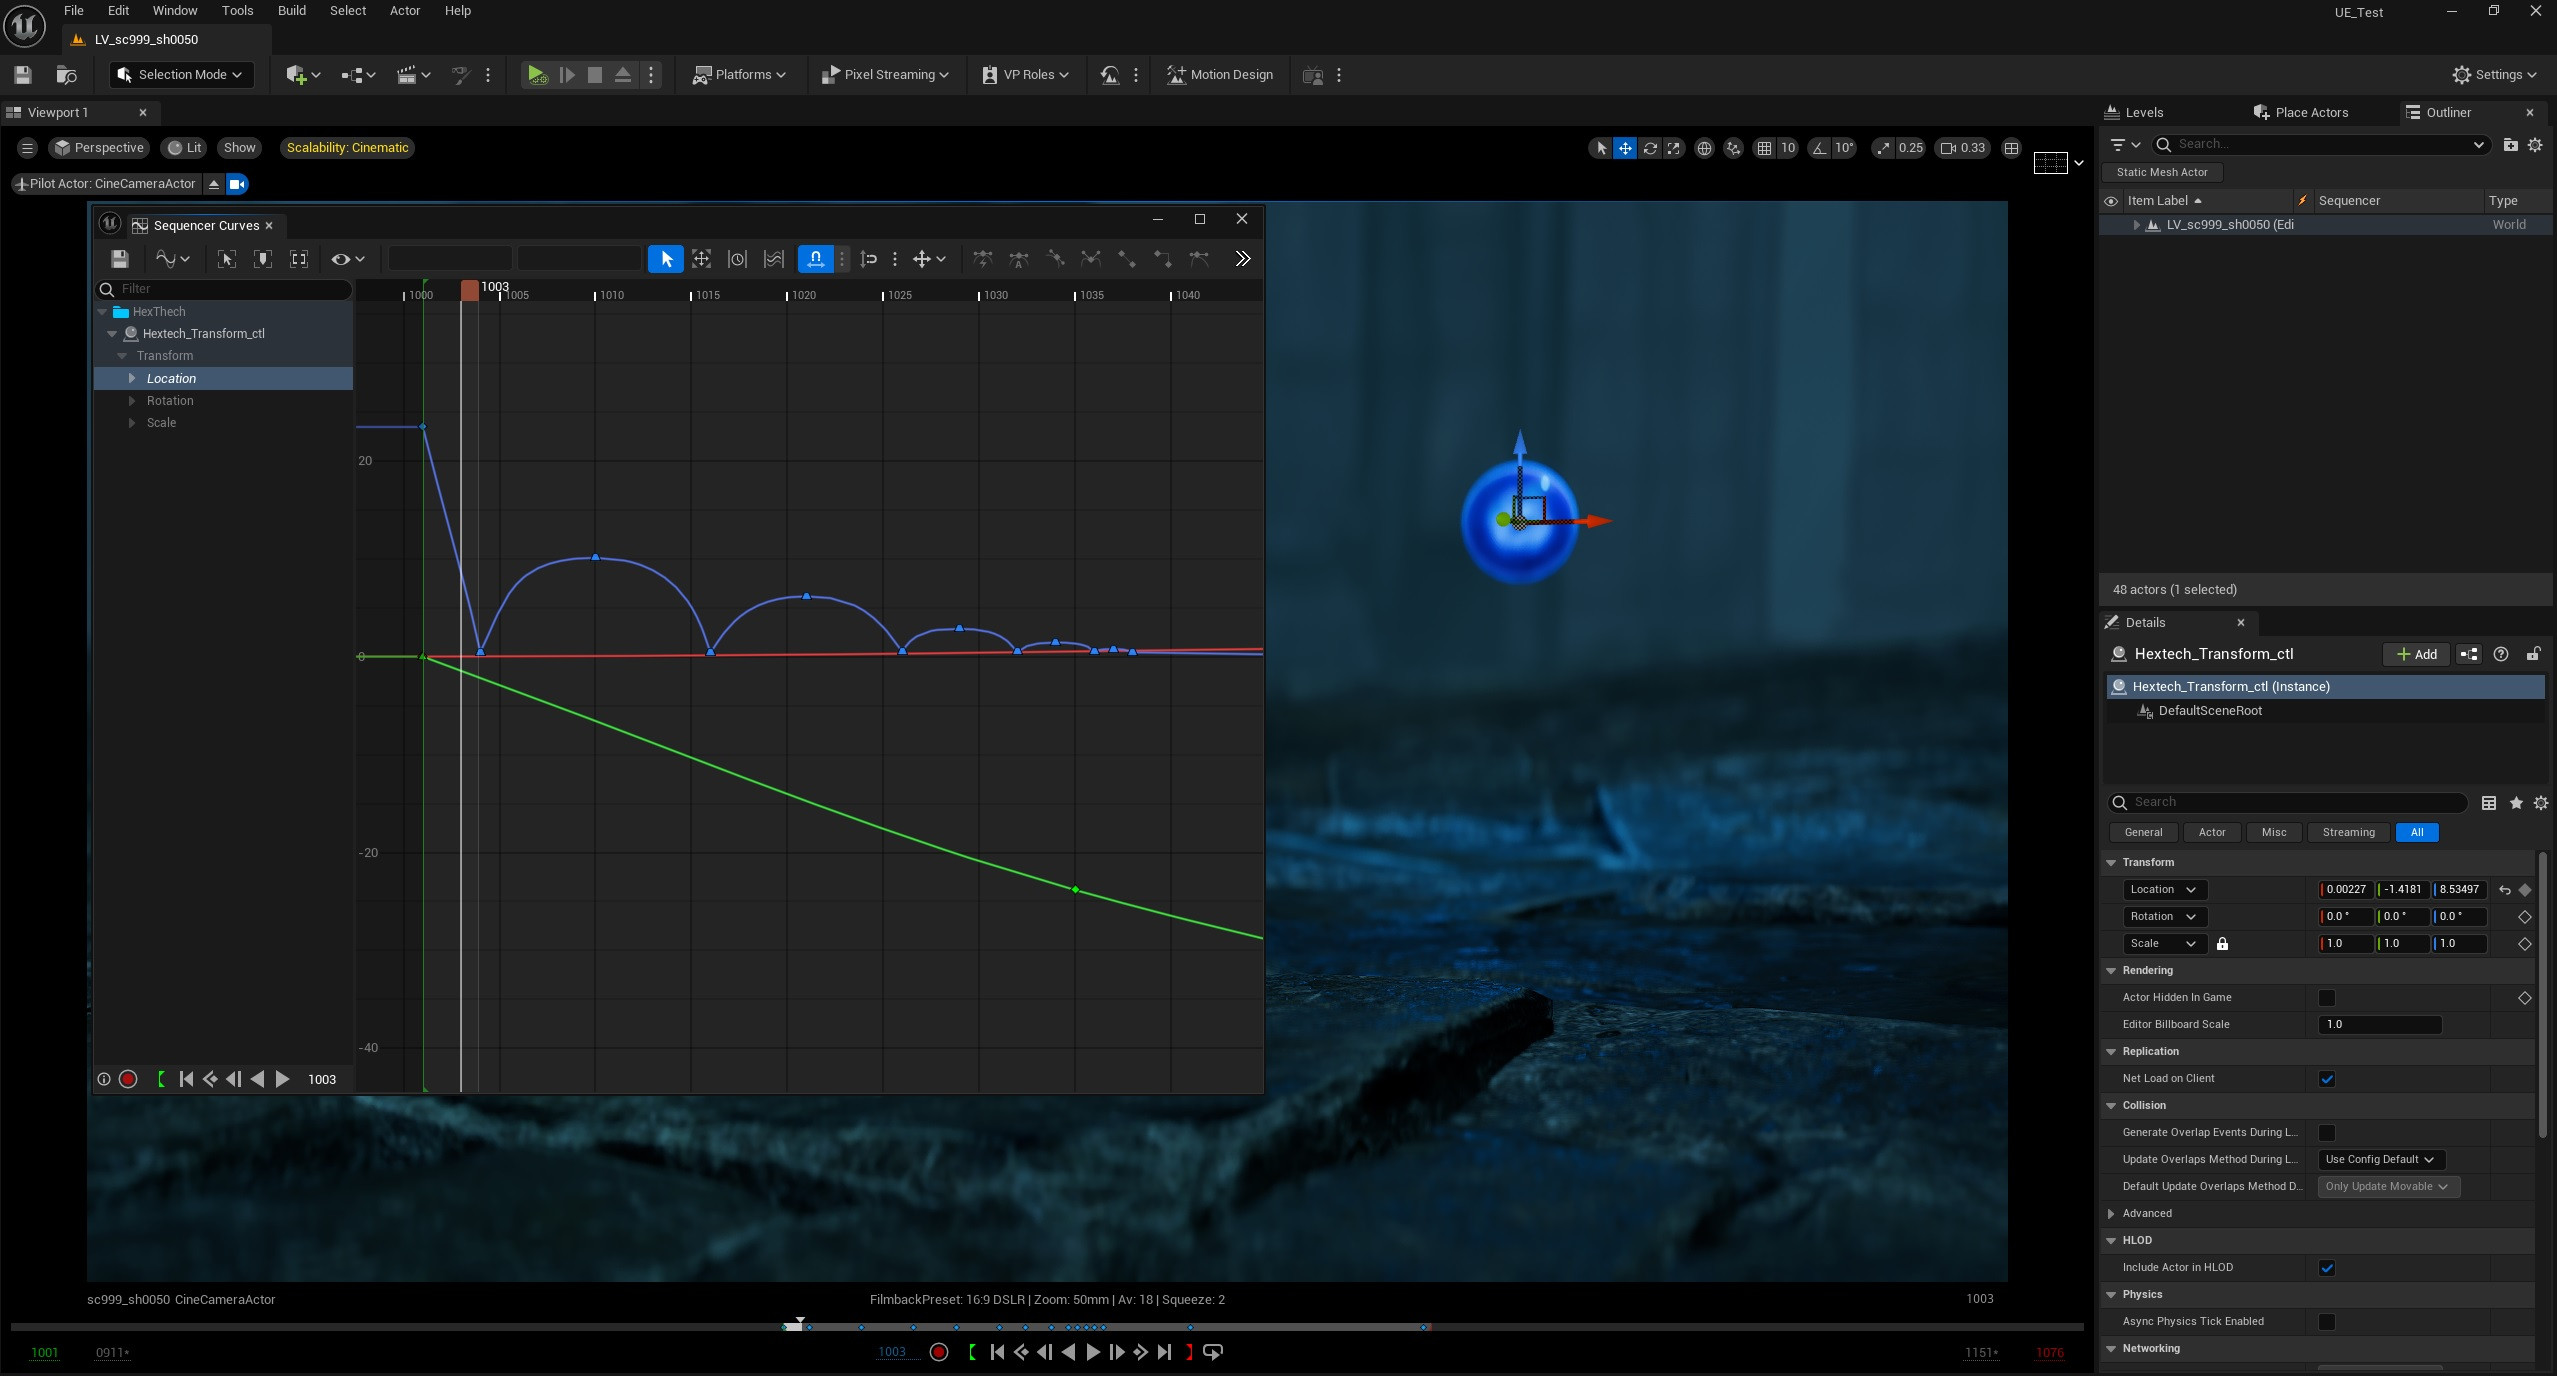Viewport: 2557px width, 1376px height.
Task: Select the Streaming details filter tab
Action: (x=2348, y=833)
